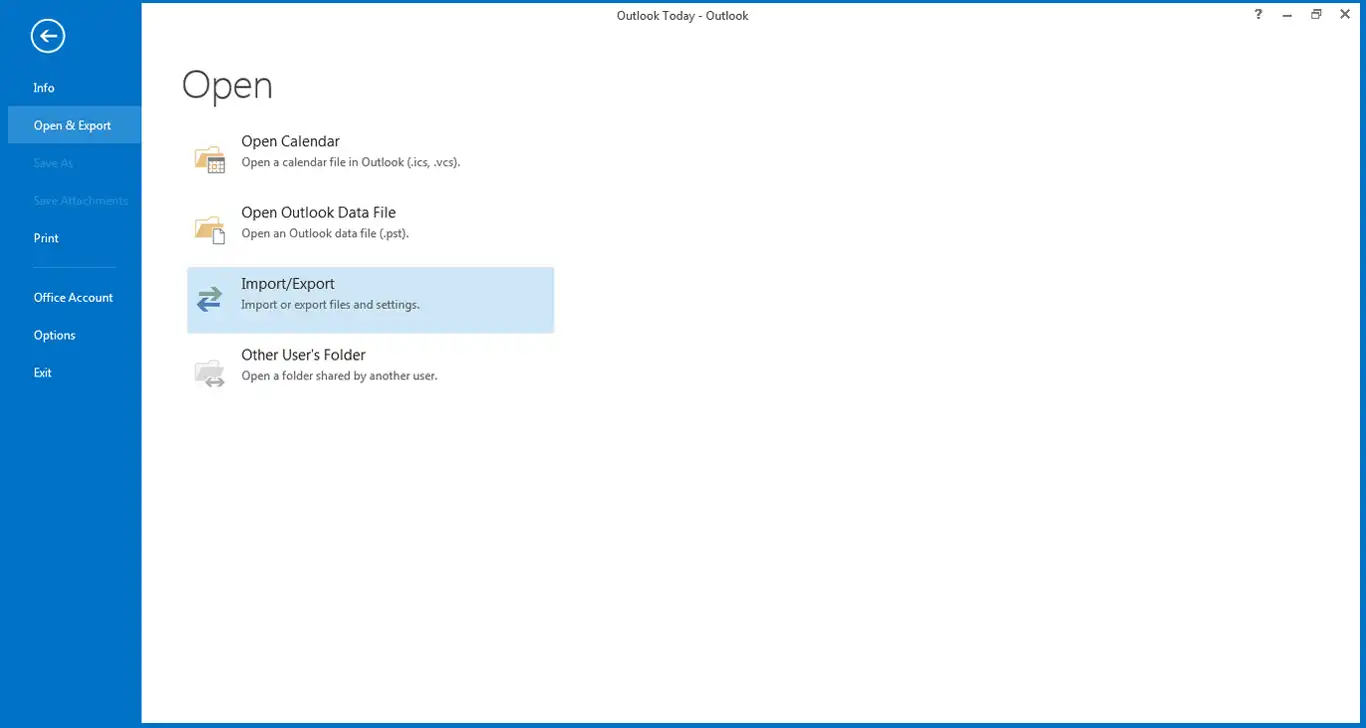This screenshot has height=728, width=1366.
Task: Select the Info menu item
Action: click(x=44, y=88)
